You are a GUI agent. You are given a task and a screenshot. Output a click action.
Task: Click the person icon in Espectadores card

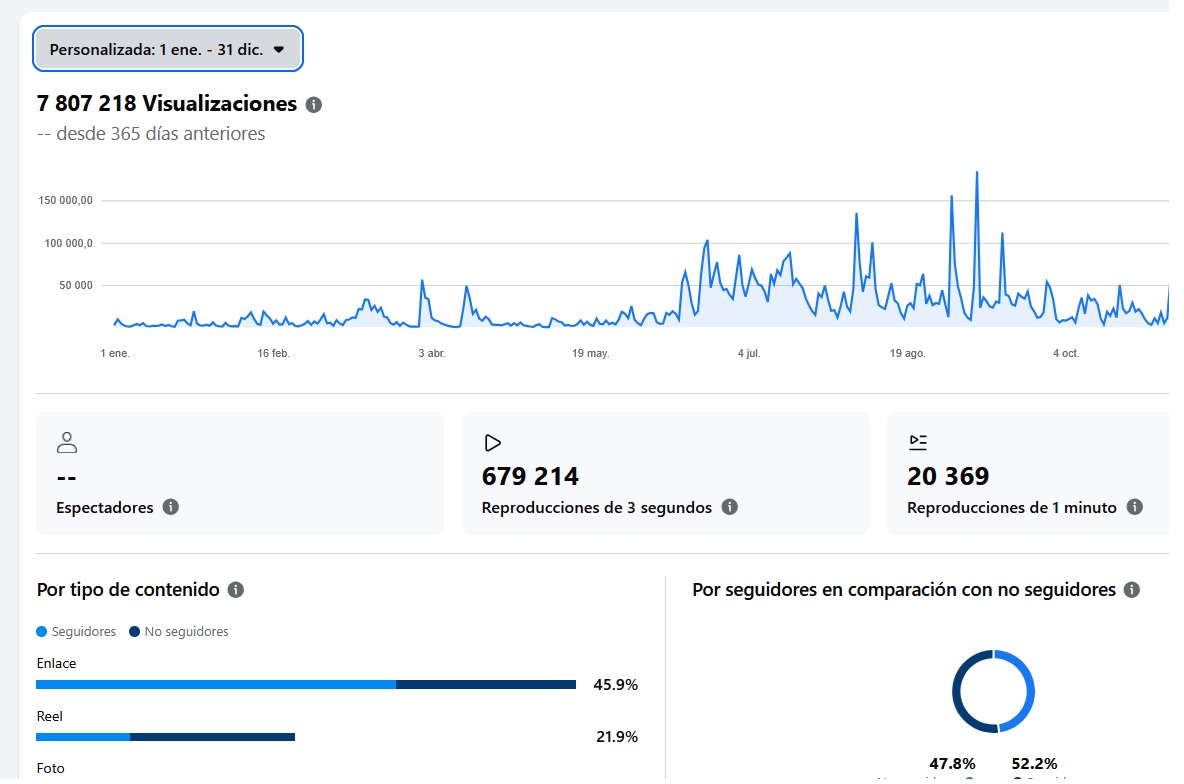pos(67,442)
